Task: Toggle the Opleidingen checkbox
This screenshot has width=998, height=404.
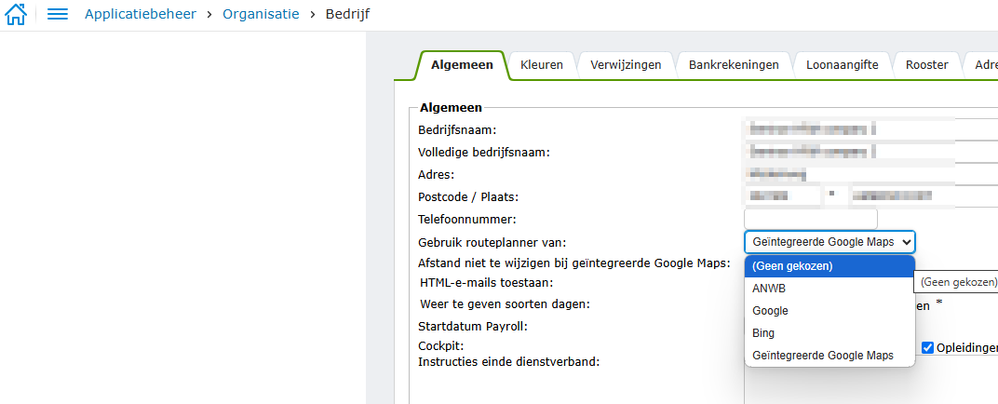Action: [x=928, y=347]
